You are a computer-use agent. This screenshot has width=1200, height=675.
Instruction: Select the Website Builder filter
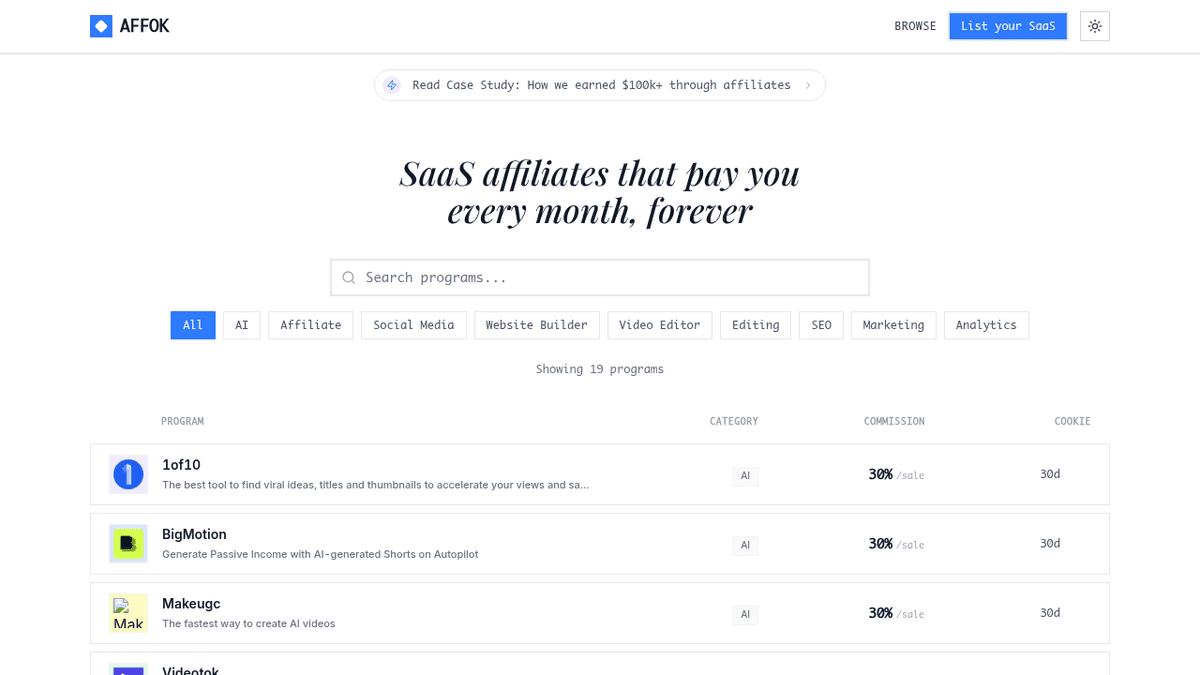point(537,325)
